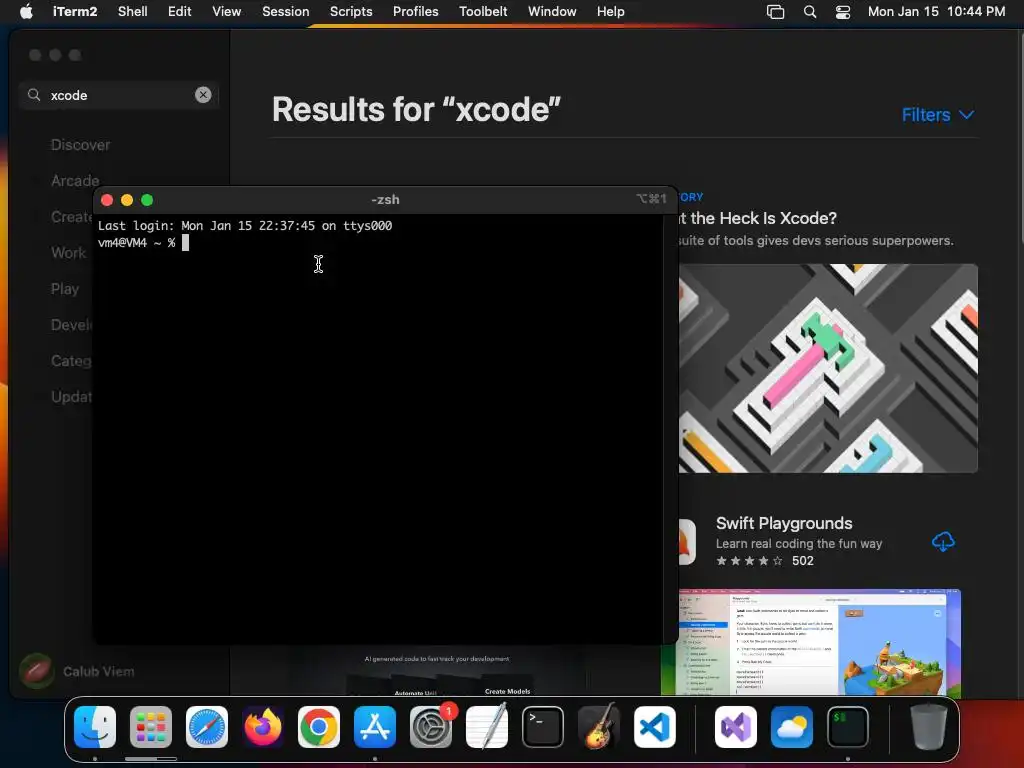Click the xcode search input field
Image resolution: width=1024 pixels, height=768 pixels.
(118, 95)
